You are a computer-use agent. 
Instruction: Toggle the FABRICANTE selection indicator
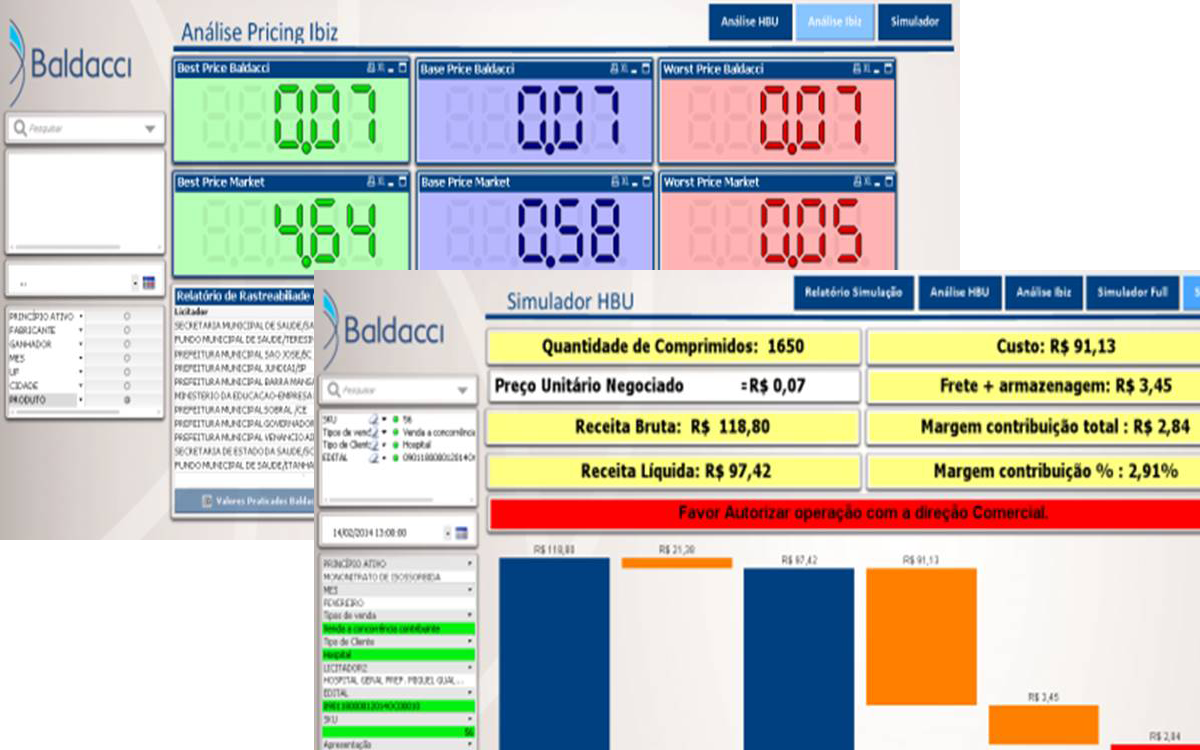coord(126,330)
